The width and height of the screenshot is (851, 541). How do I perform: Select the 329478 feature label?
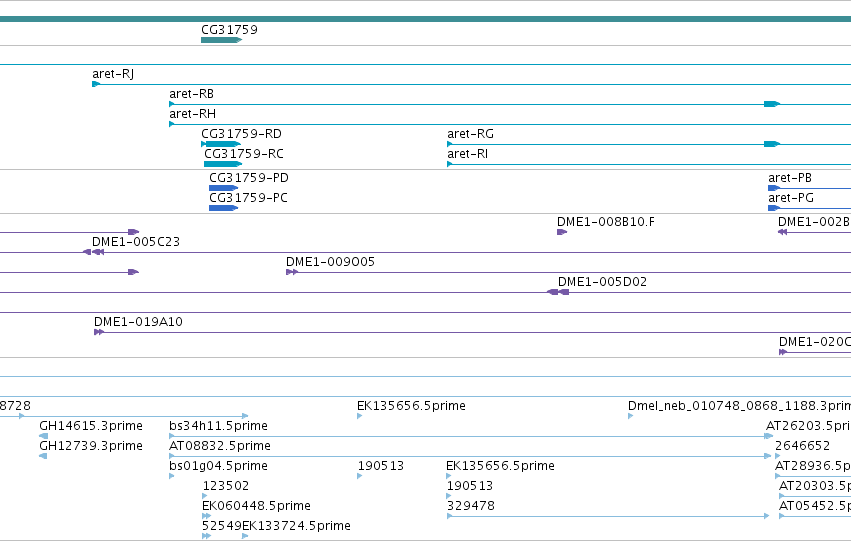(x=471, y=506)
